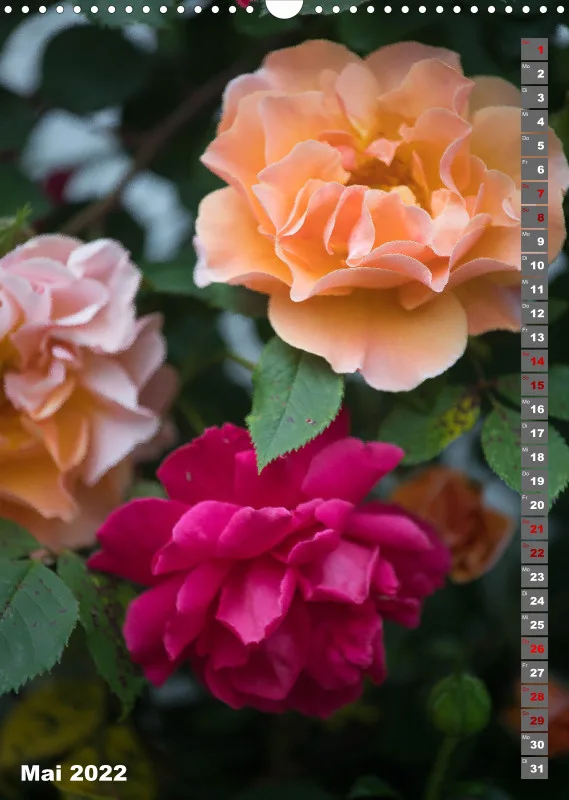
Task: Click the day 13 cell
Action: pos(534,337)
